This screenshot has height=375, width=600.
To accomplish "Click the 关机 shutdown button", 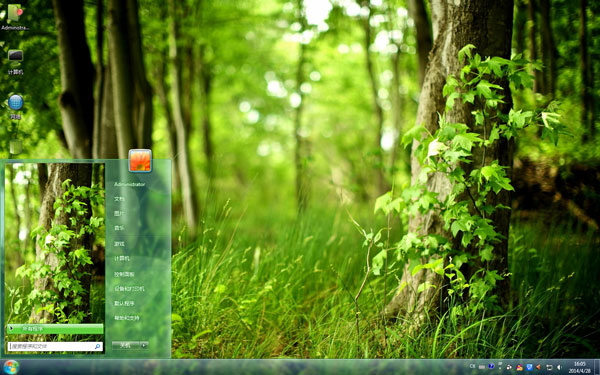I will pos(126,345).
